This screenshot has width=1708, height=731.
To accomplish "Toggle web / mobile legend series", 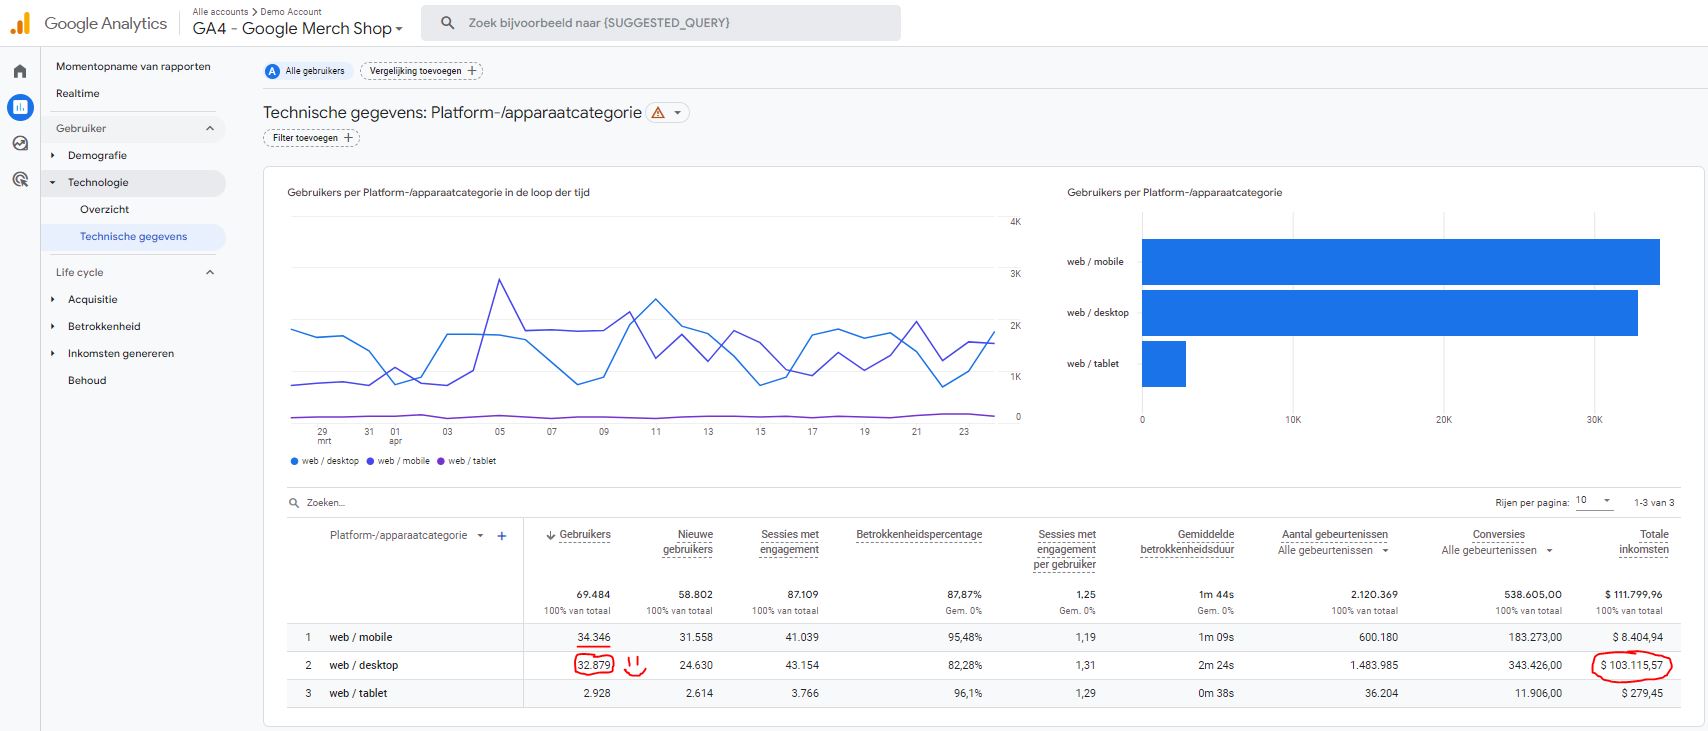I will (400, 461).
